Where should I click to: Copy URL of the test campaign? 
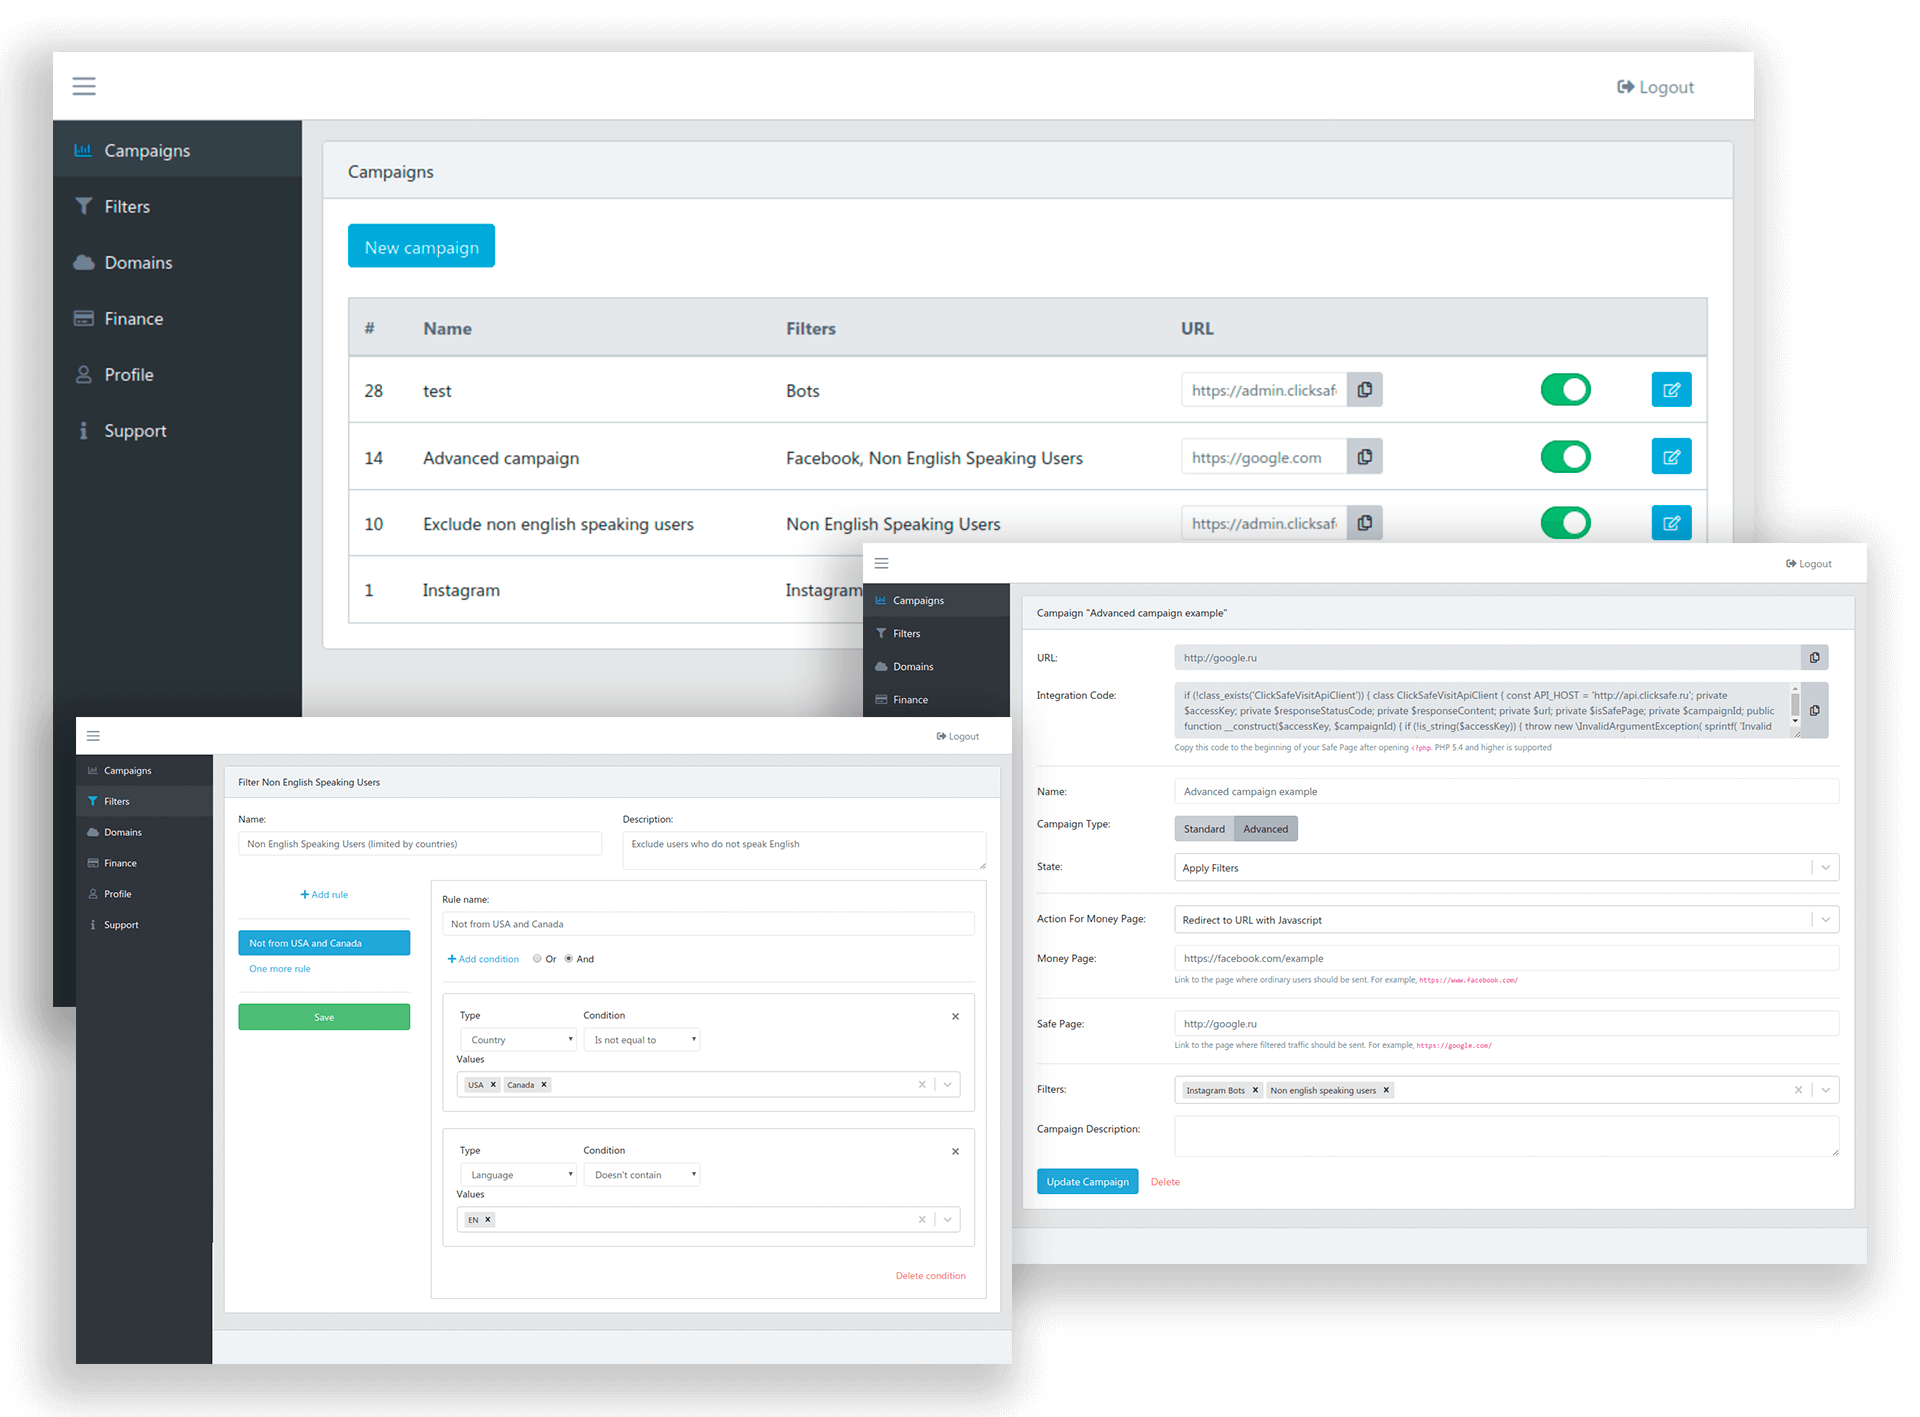(1365, 390)
